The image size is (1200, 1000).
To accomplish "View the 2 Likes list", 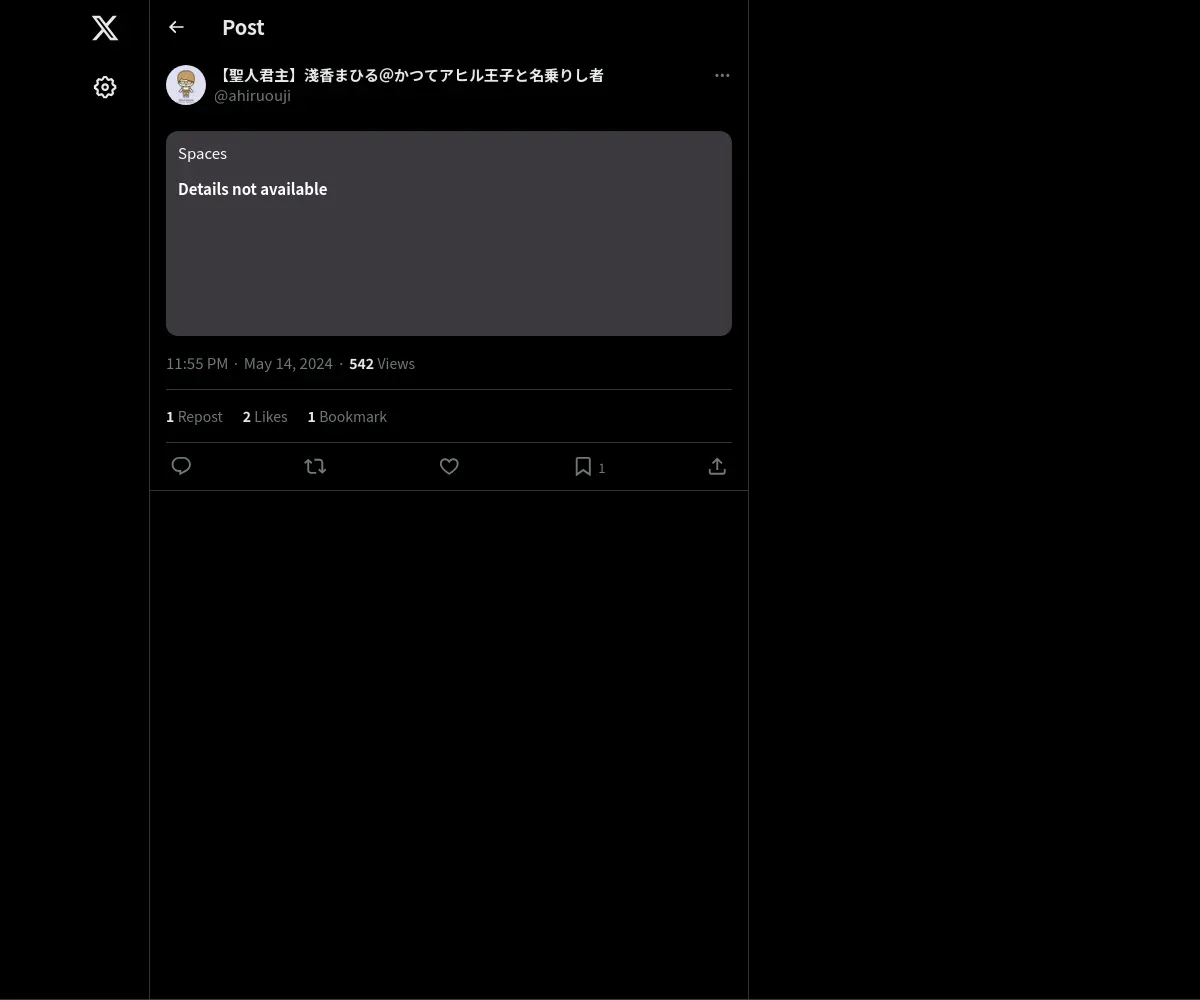I will (265, 416).
